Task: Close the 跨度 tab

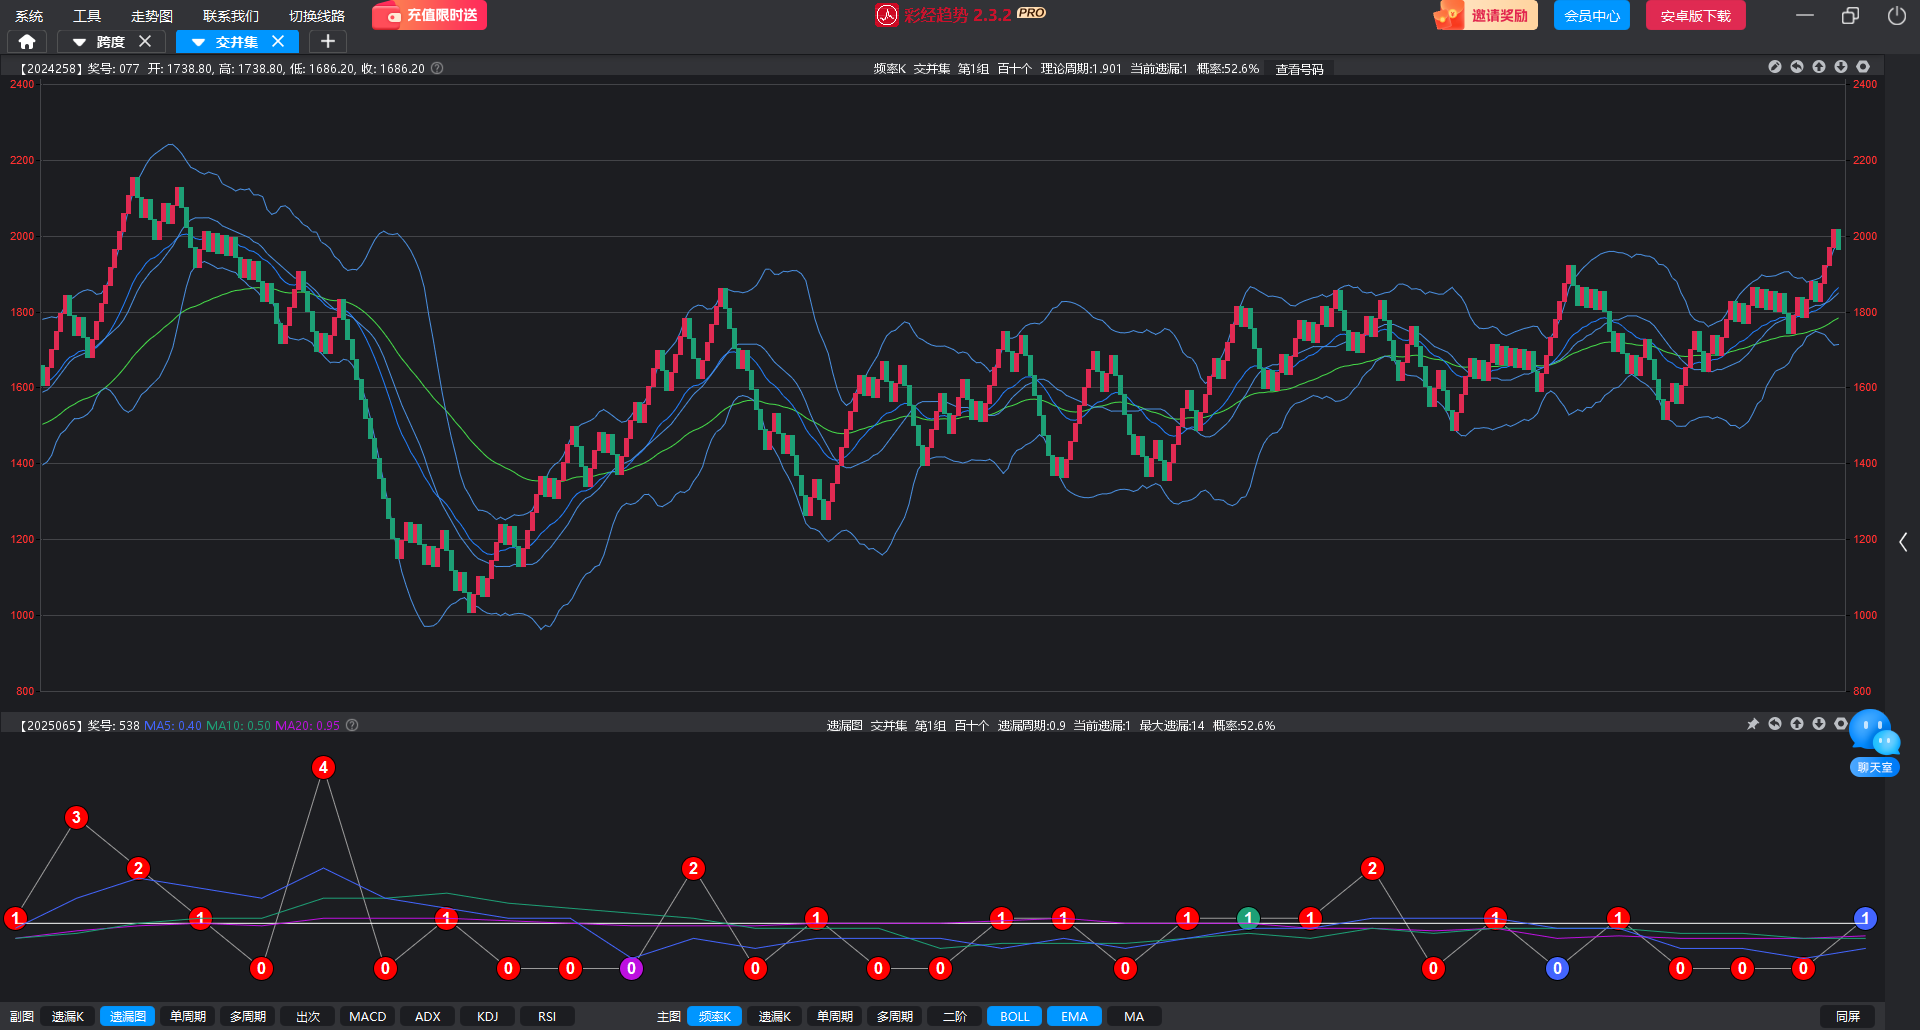Action: (x=145, y=41)
